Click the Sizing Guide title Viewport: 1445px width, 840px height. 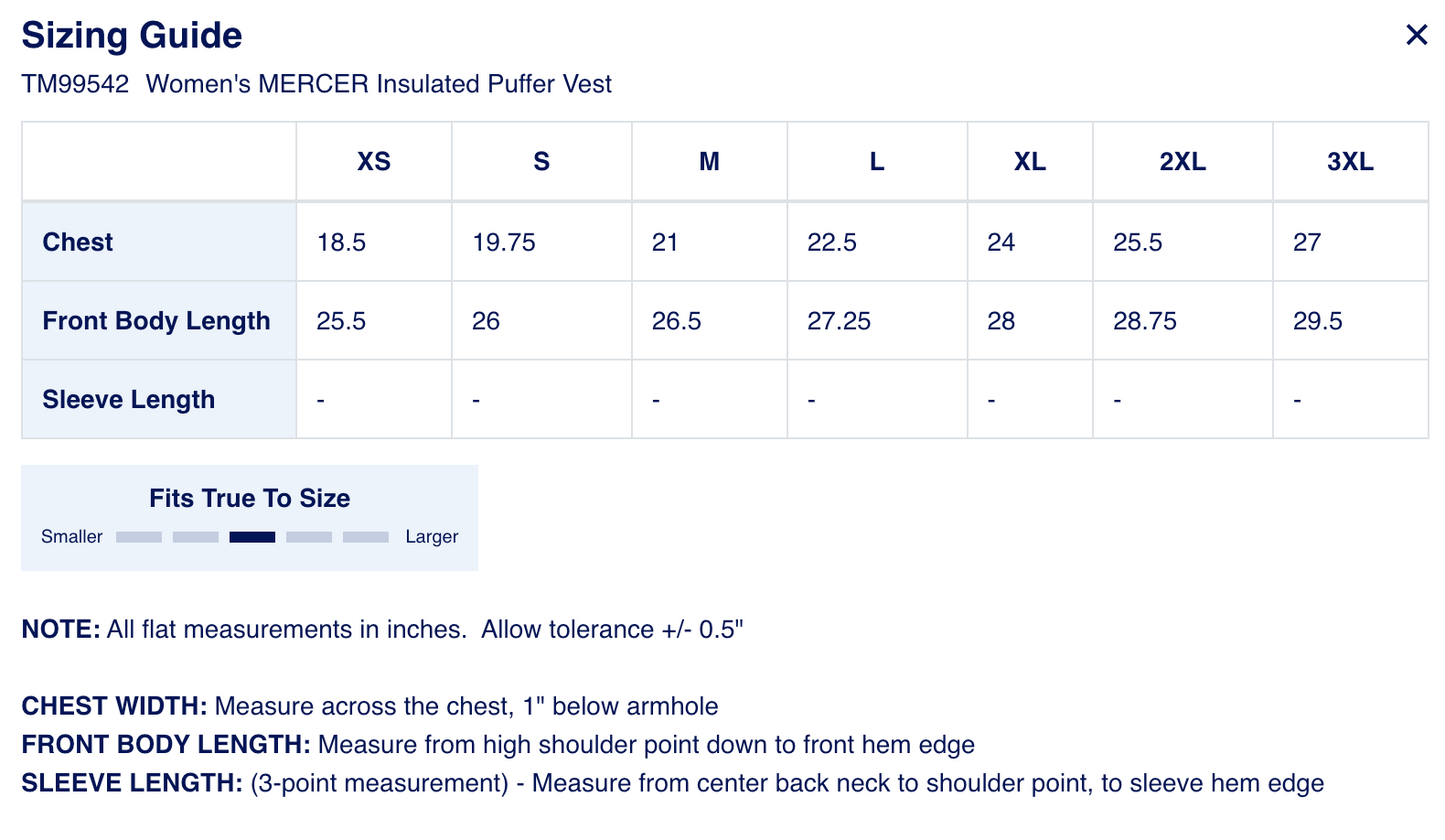[x=132, y=36]
